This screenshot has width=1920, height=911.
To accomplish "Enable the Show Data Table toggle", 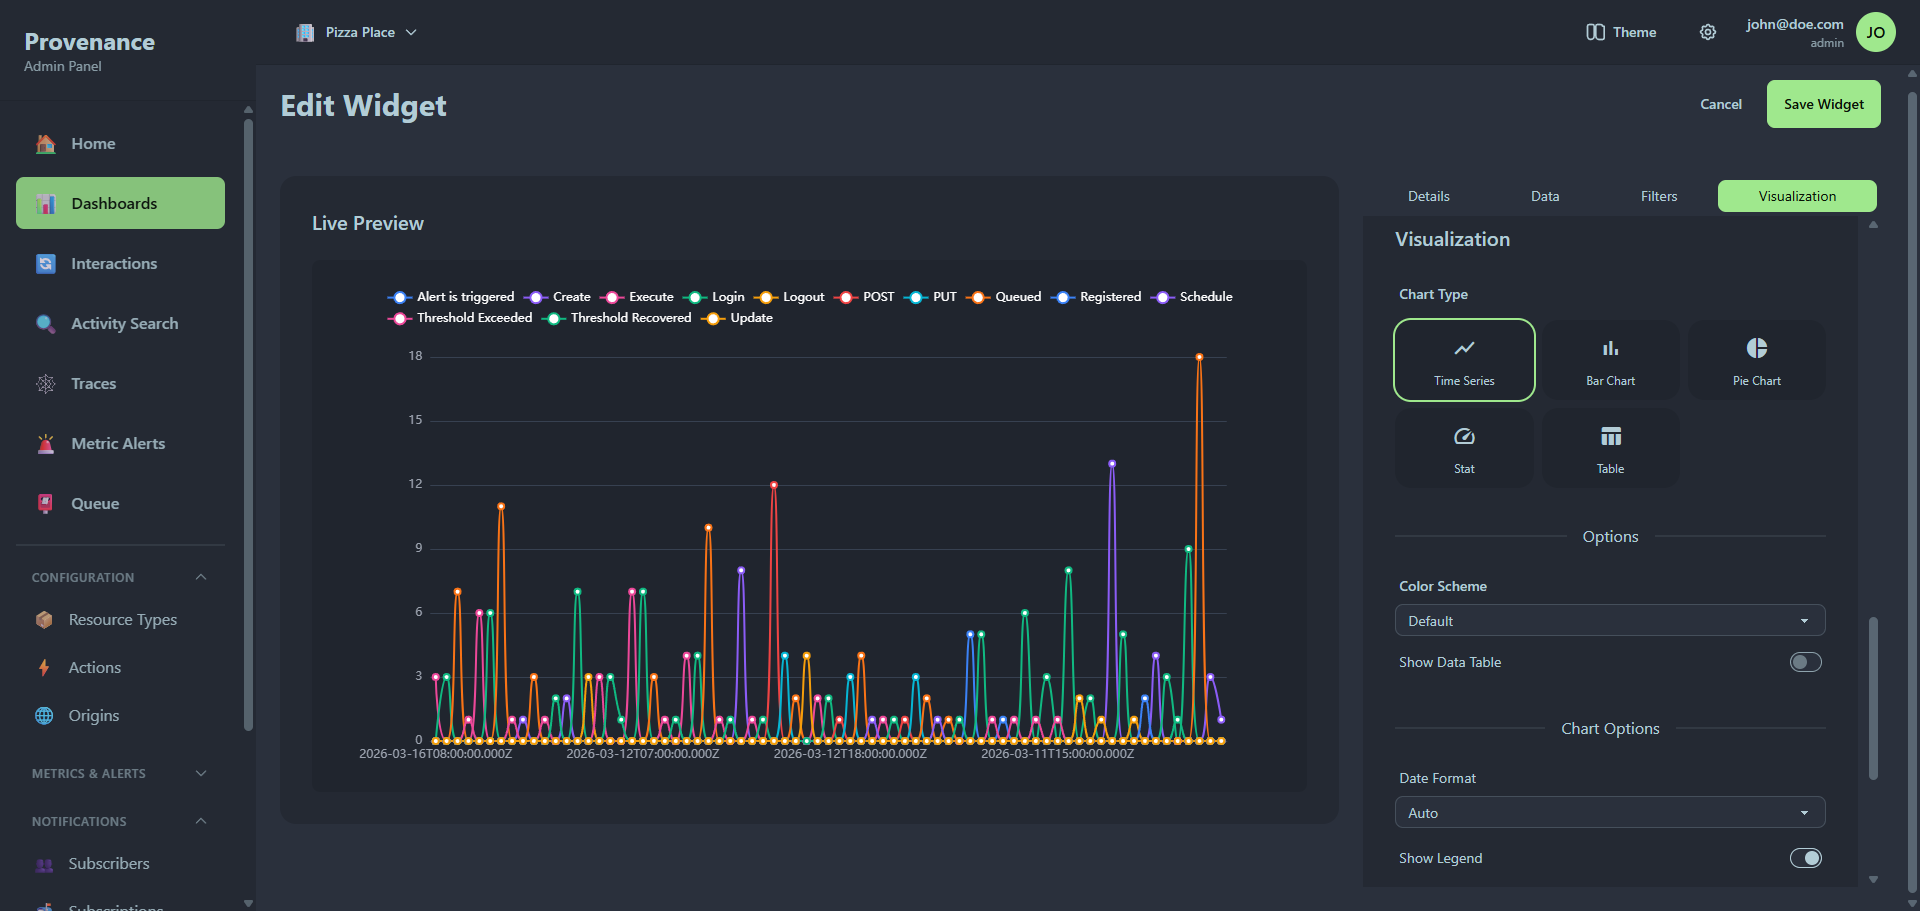I will click(1804, 661).
